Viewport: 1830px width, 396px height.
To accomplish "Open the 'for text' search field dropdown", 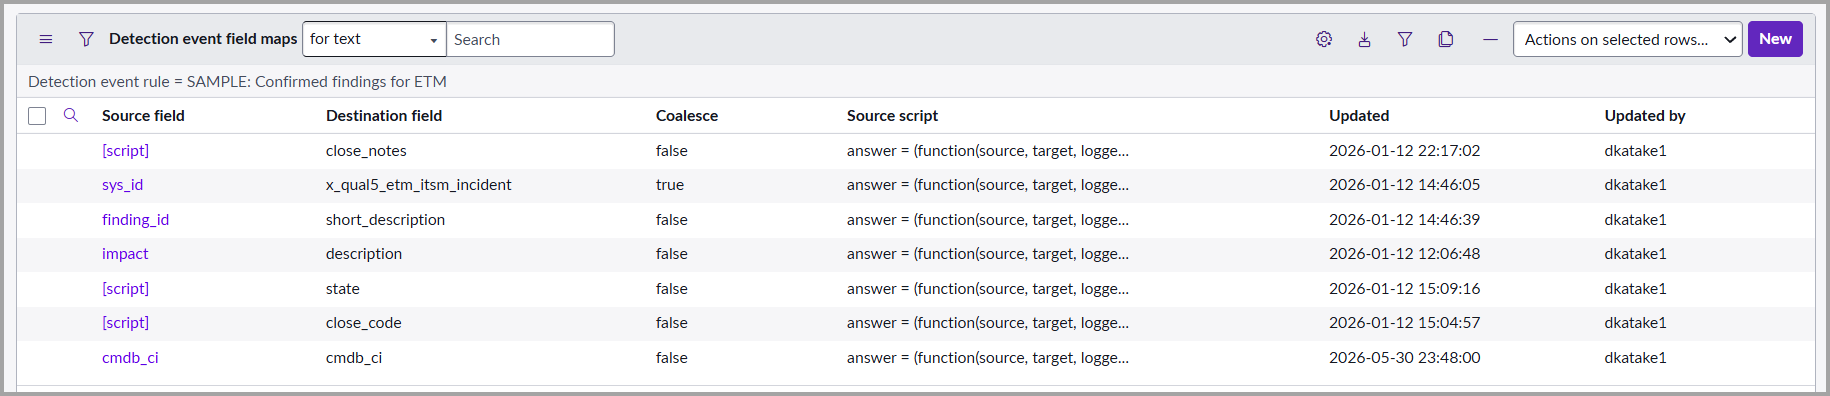I will point(374,39).
